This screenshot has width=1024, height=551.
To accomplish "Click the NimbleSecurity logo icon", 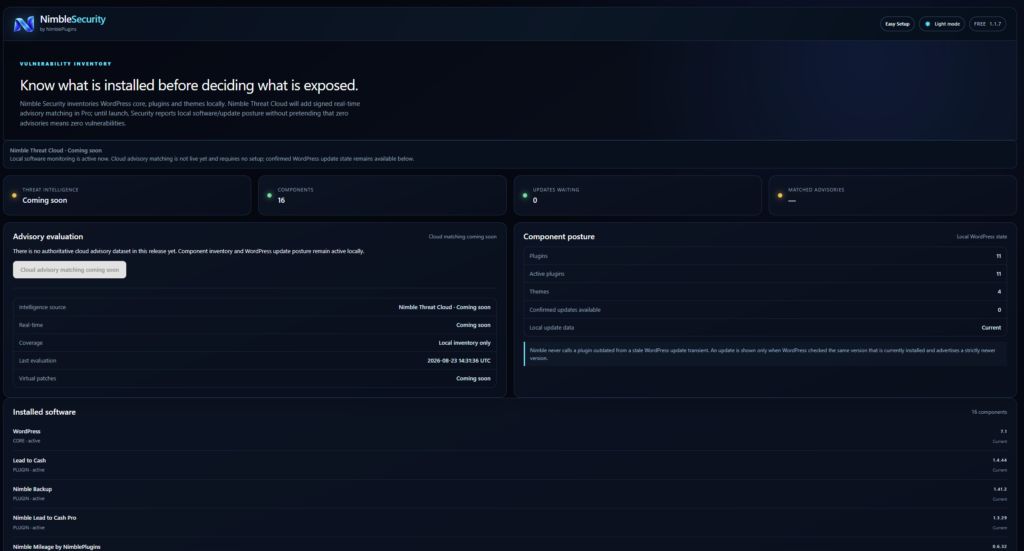I will [x=24, y=24].
